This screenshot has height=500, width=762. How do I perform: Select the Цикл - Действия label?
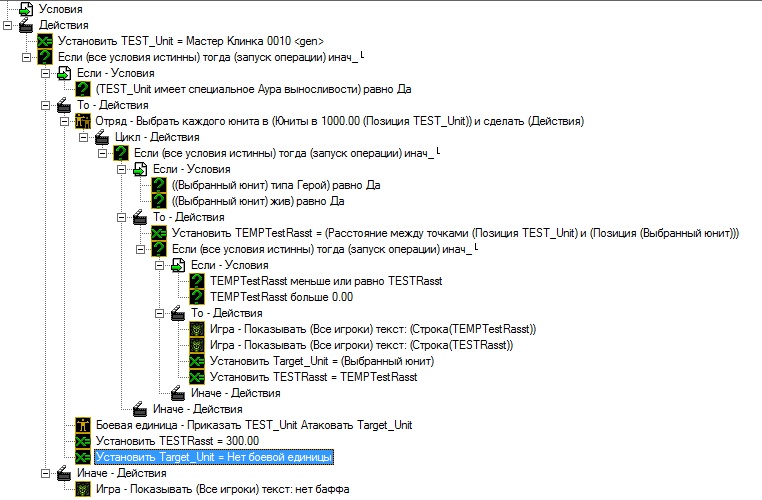(157, 137)
